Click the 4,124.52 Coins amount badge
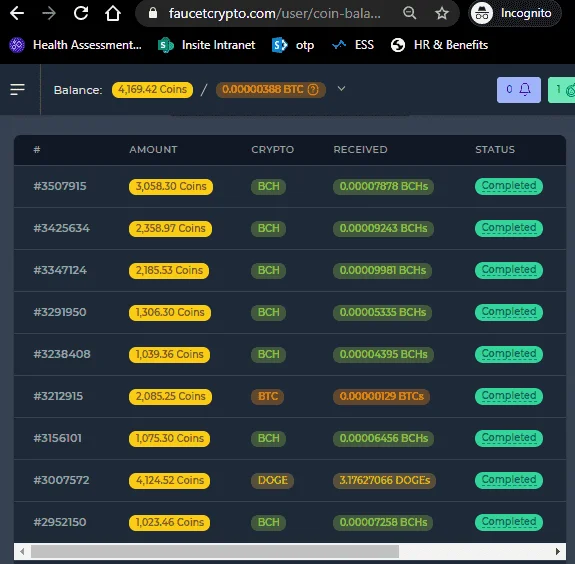The width and height of the screenshot is (575, 564). pyautogui.click(x=169, y=480)
